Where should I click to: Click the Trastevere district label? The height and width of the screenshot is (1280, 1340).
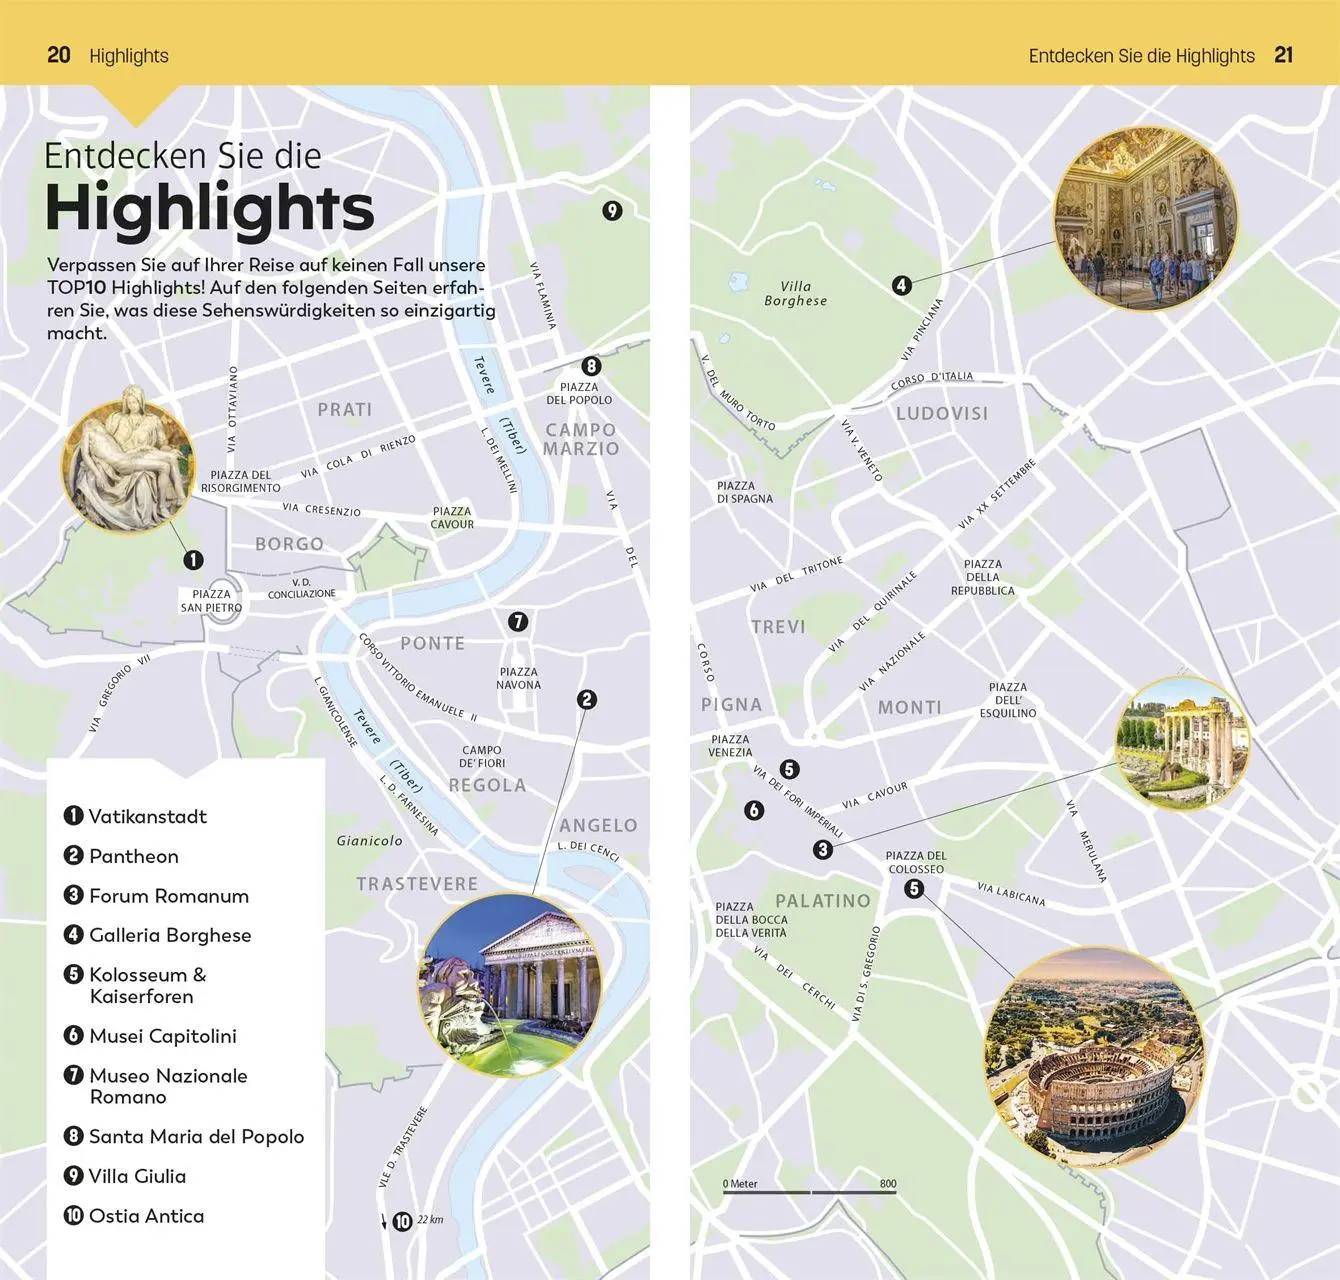(417, 884)
